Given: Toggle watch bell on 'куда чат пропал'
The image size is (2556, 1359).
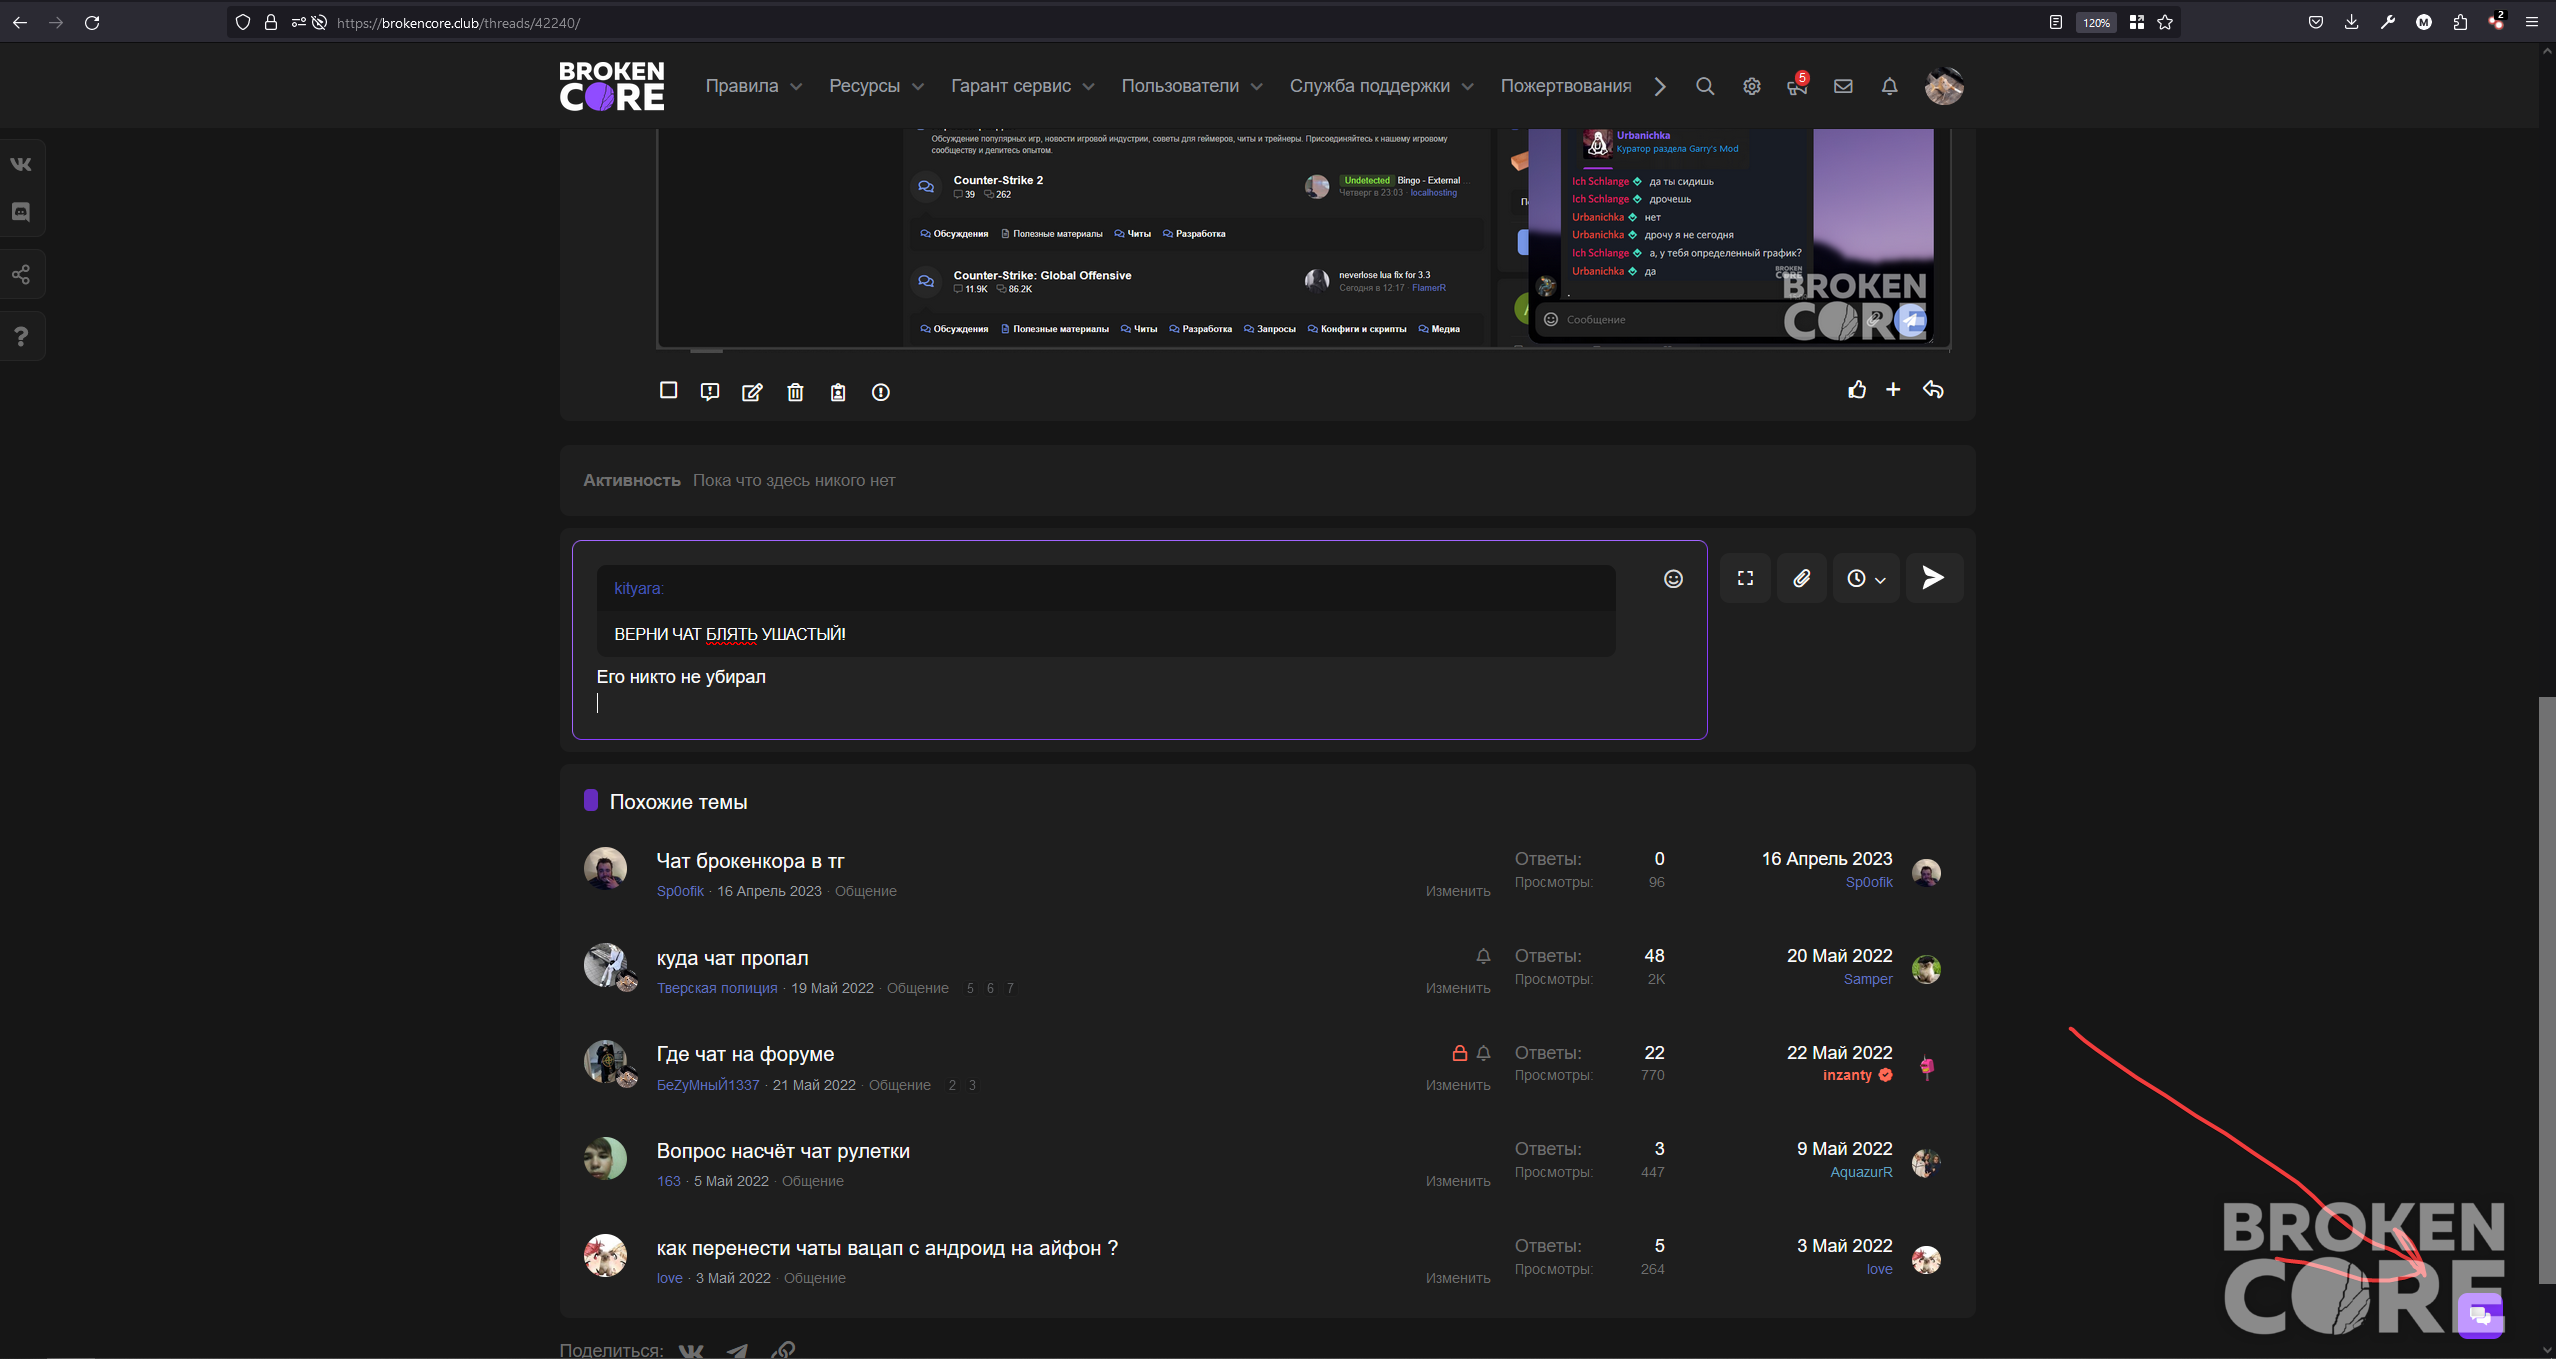Looking at the screenshot, I should 1483,956.
